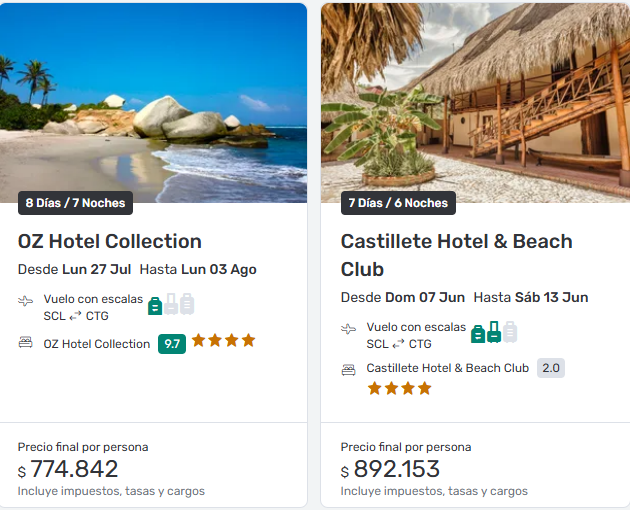Select the $774.842 price
Viewport: 630px width, 510px height.
click(x=68, y=469)
